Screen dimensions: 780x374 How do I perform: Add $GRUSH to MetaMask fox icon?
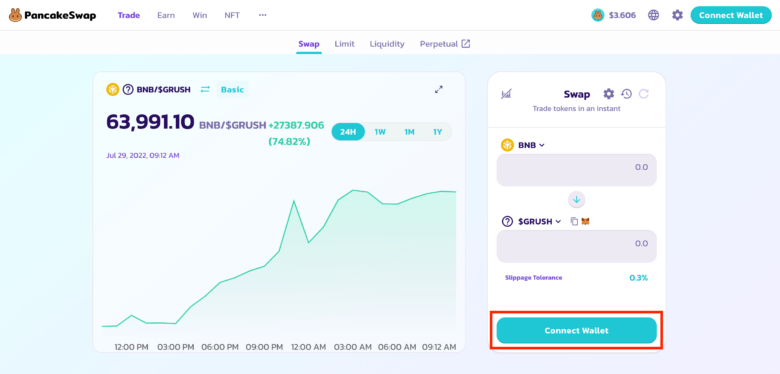click(585, 221)
